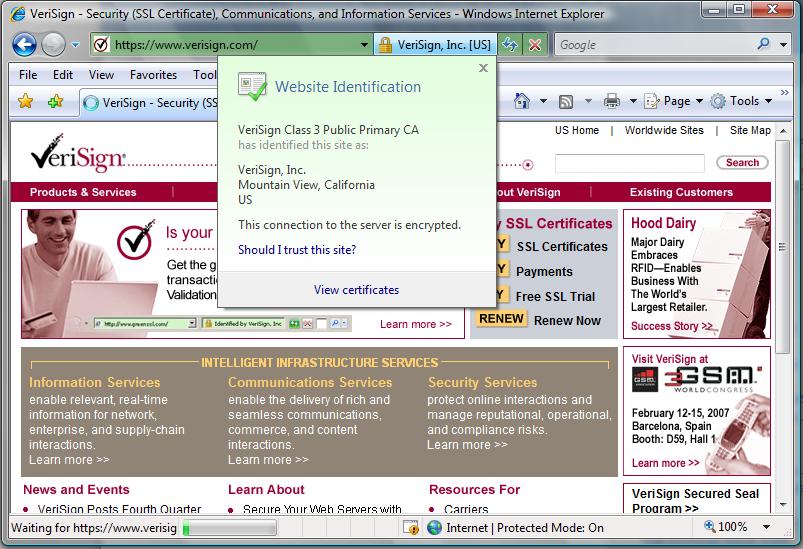803x549 pixels.
Task: Click the Add to Favorites icon
Action: pos(55,101)
